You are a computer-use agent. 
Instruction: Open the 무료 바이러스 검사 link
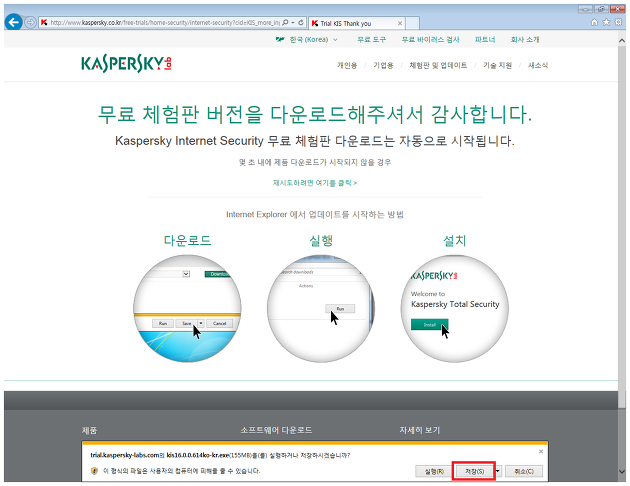(x=430, y=39)
